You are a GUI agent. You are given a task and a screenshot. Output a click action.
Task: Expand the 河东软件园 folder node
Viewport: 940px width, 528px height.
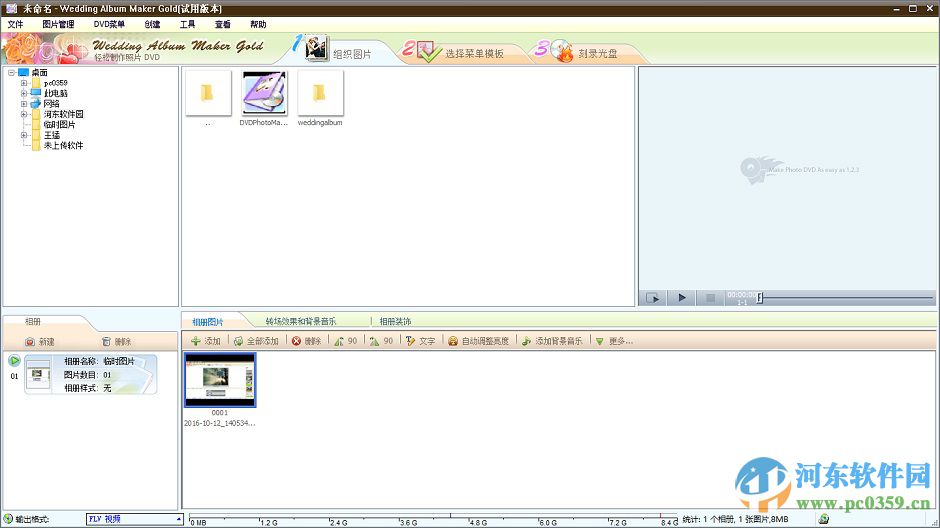[23, 114]
